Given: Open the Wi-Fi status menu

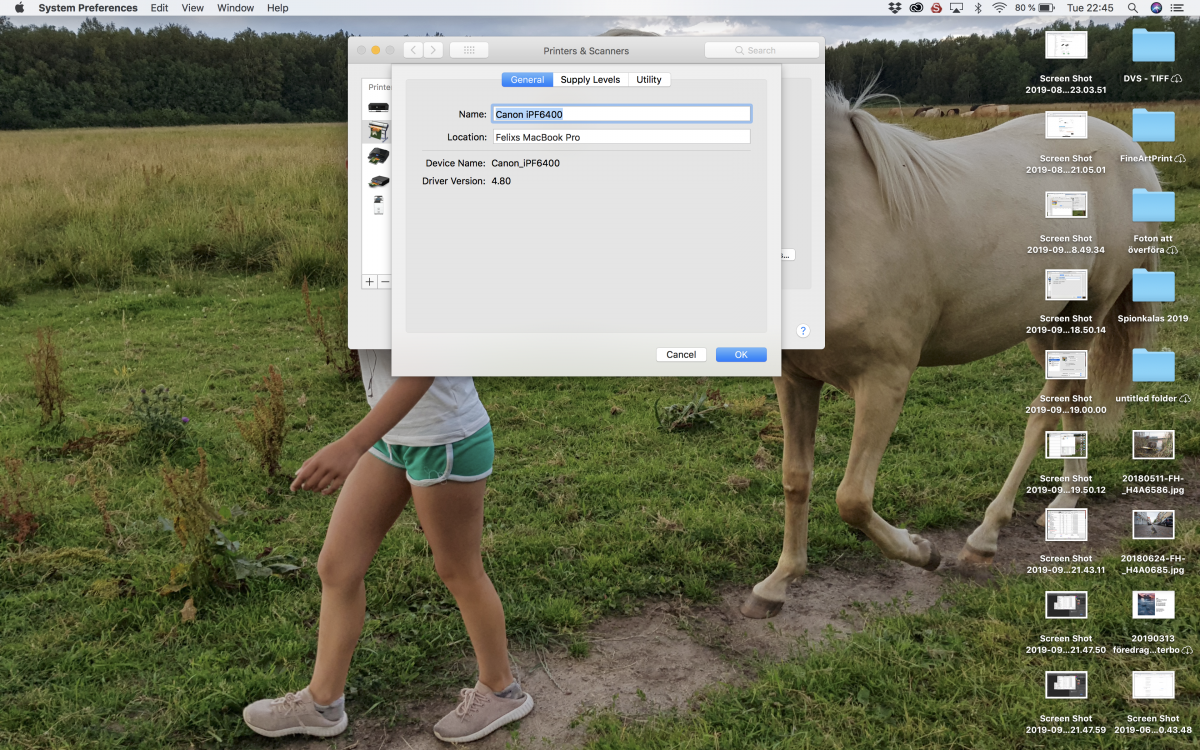Looking at the screenshot, I should tap(998, 8).
